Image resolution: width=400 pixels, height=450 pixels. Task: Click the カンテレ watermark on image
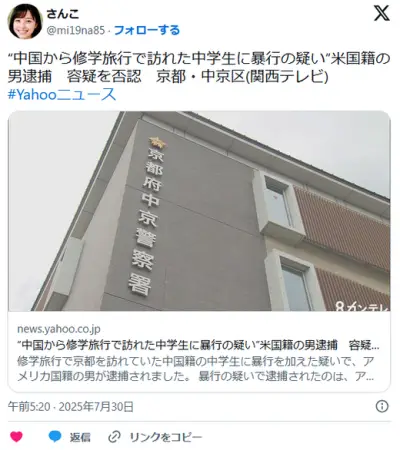pos(362,306)
